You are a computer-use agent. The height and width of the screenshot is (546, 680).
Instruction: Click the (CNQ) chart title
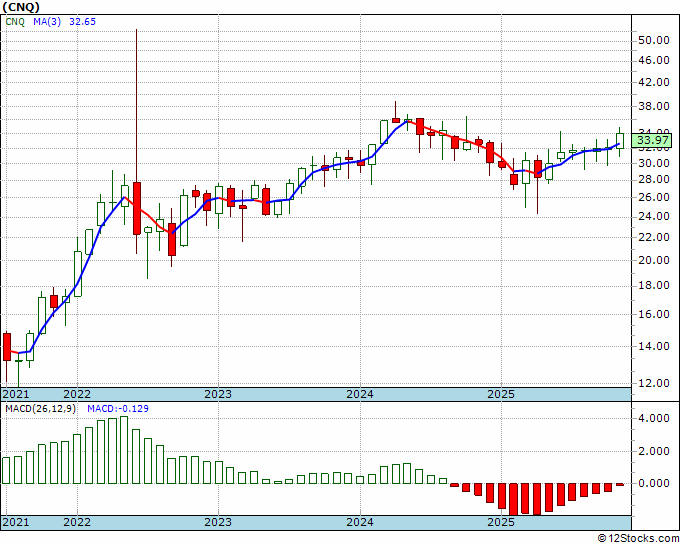(21, 7)
